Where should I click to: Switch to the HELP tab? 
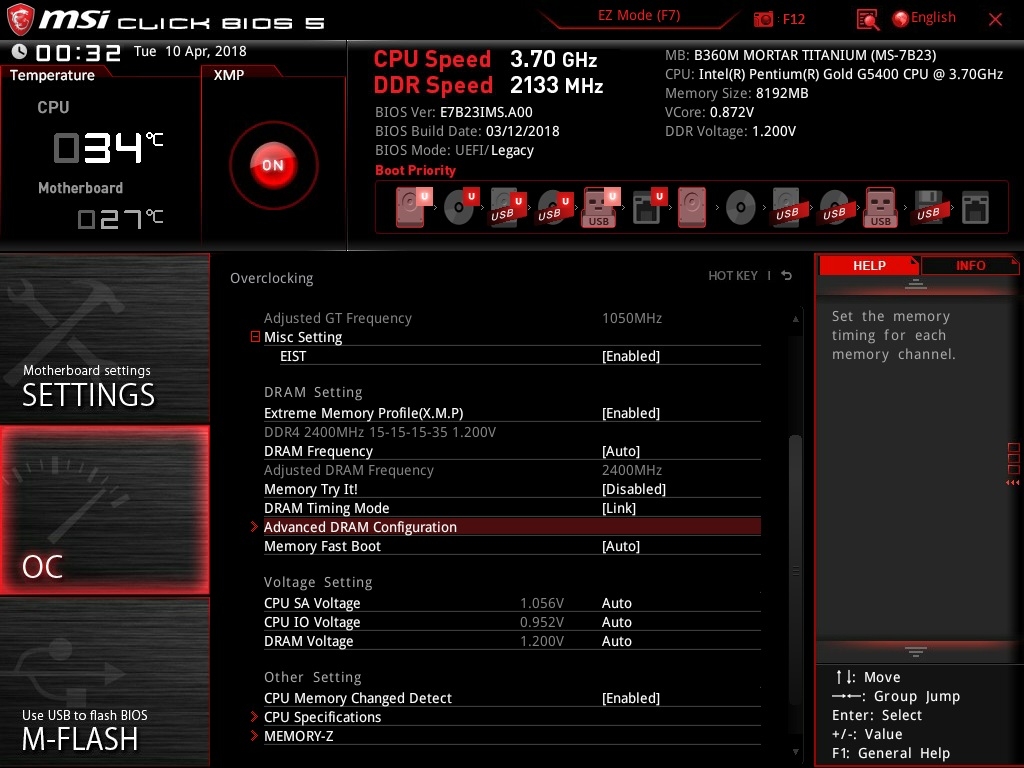(869, 265)
